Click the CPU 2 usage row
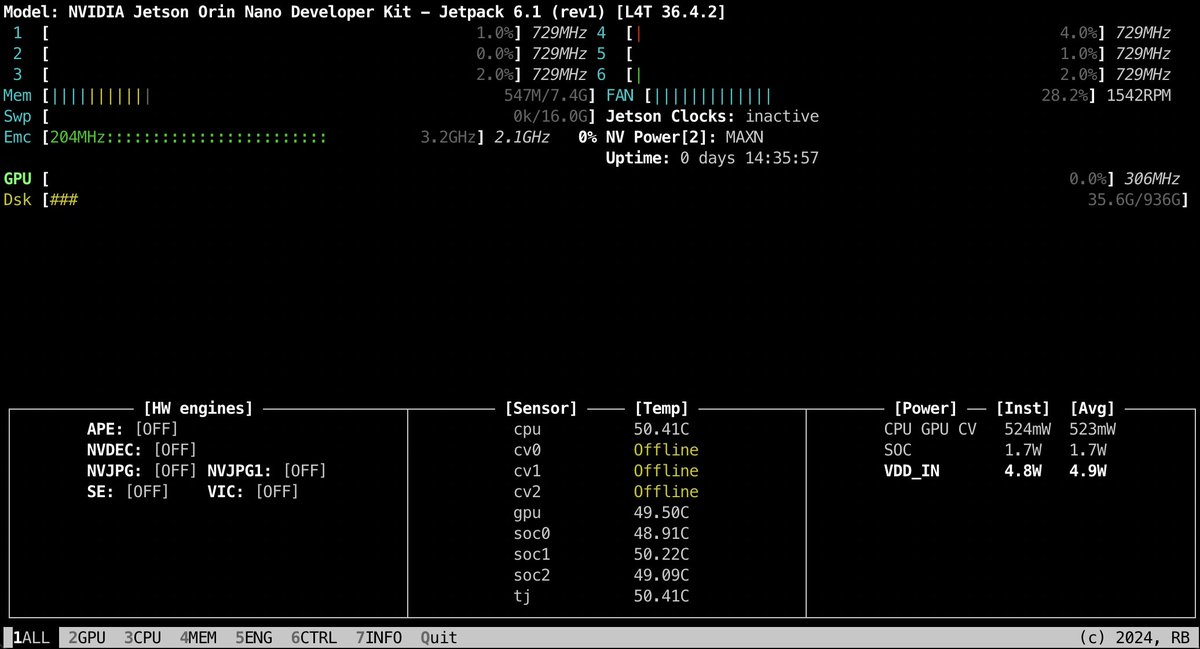Screen dimensions: 1200x649 pos(298,54)
